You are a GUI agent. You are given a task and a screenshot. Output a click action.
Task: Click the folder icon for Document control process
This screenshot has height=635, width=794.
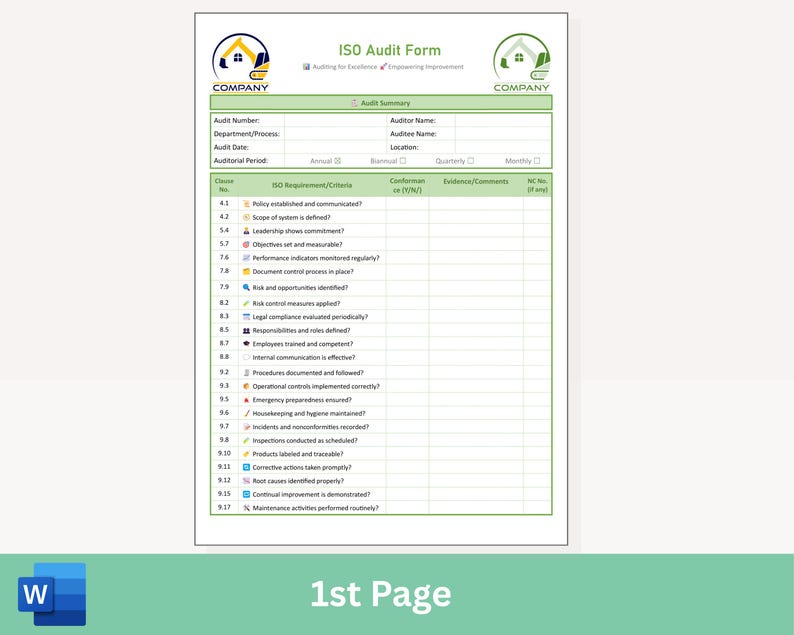click(246, 271)
